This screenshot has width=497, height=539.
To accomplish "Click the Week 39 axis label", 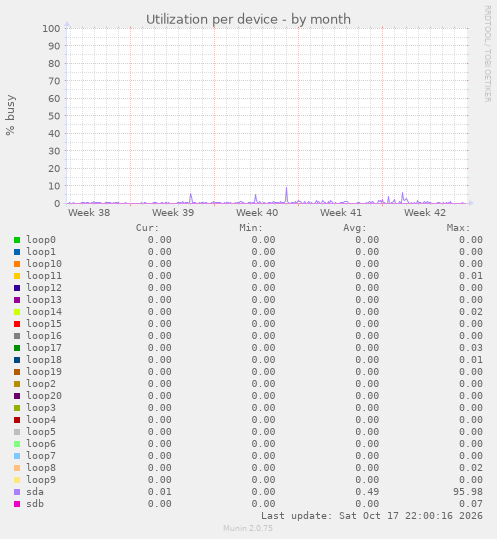I will pos(173,213).
